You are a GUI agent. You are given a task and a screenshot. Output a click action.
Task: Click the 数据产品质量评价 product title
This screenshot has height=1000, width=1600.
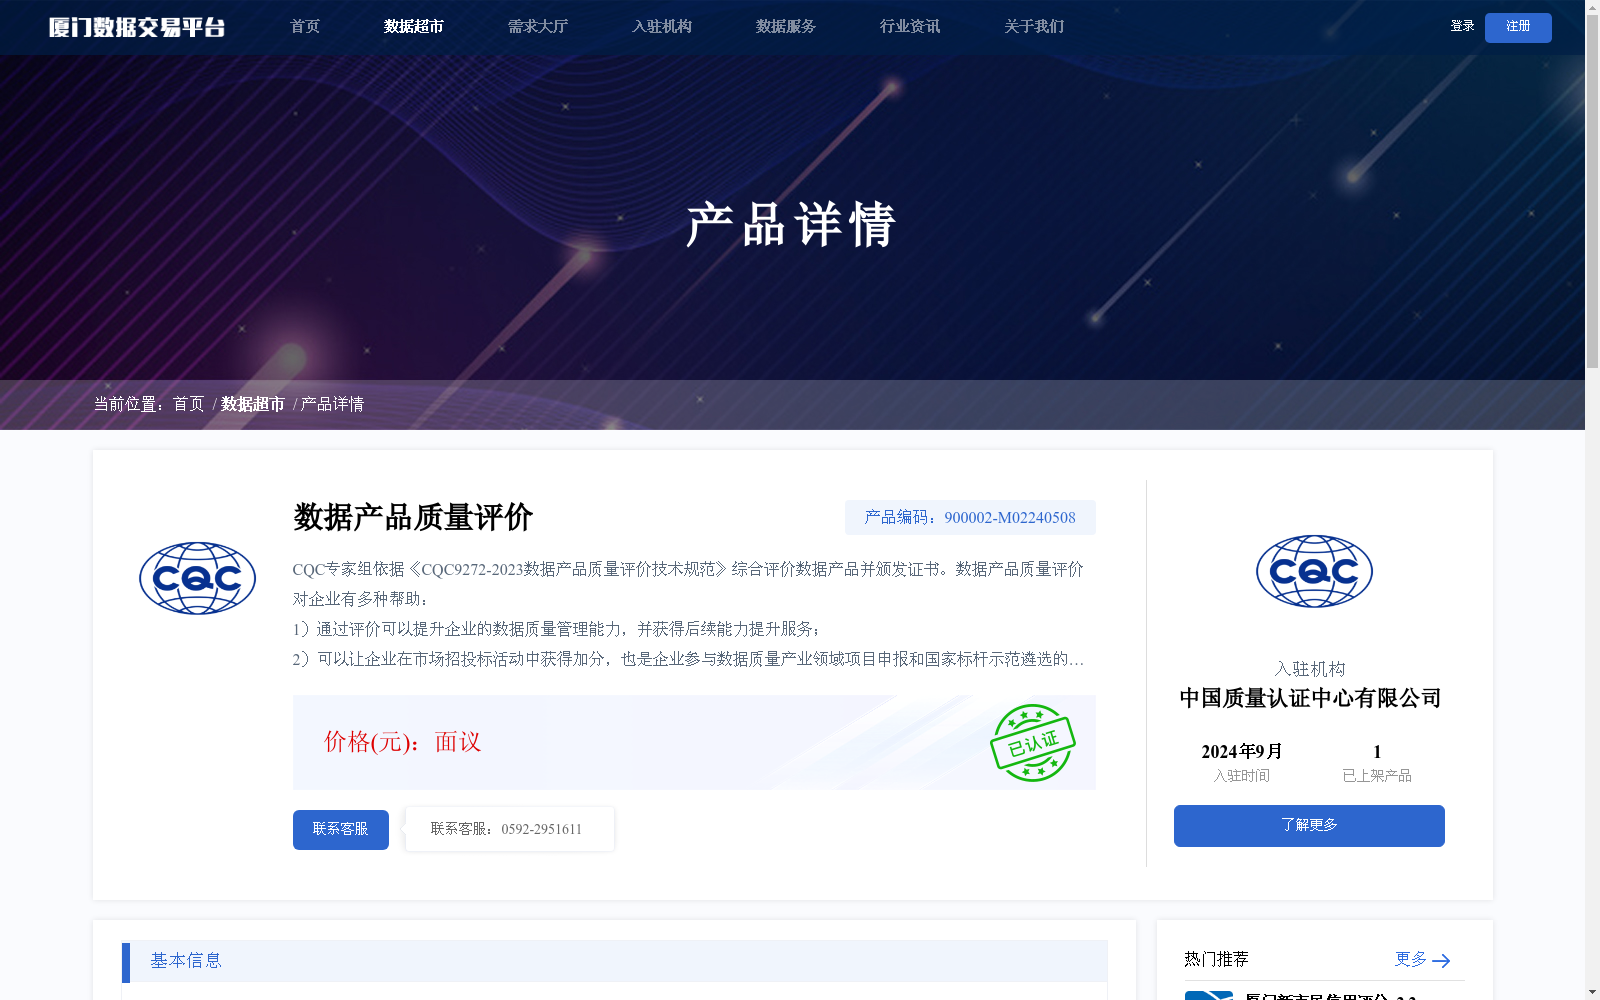413,517
